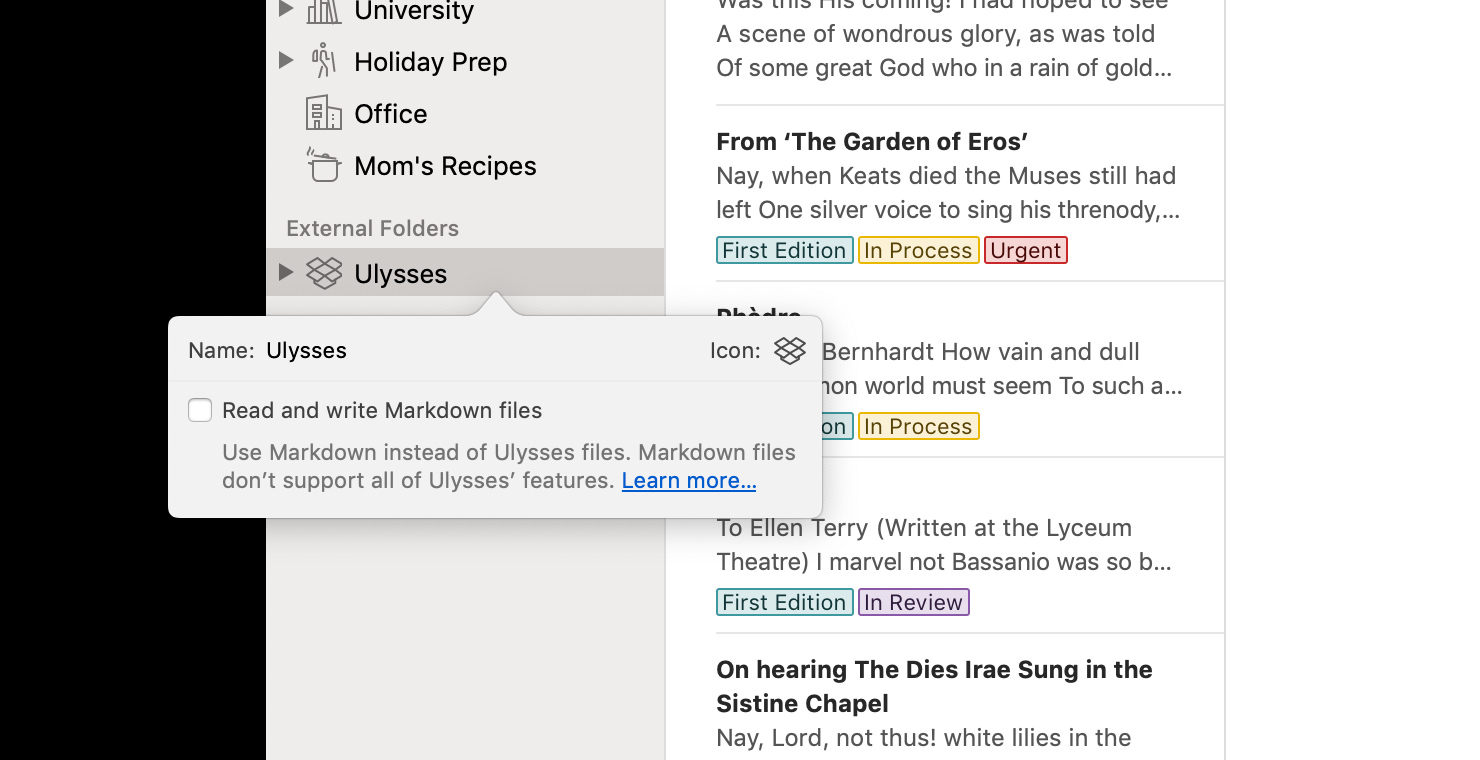The height and width of the screenshot is (760, 1480).
Task: Expand the Holiday Prep group
Action: (x=286, y=61)
